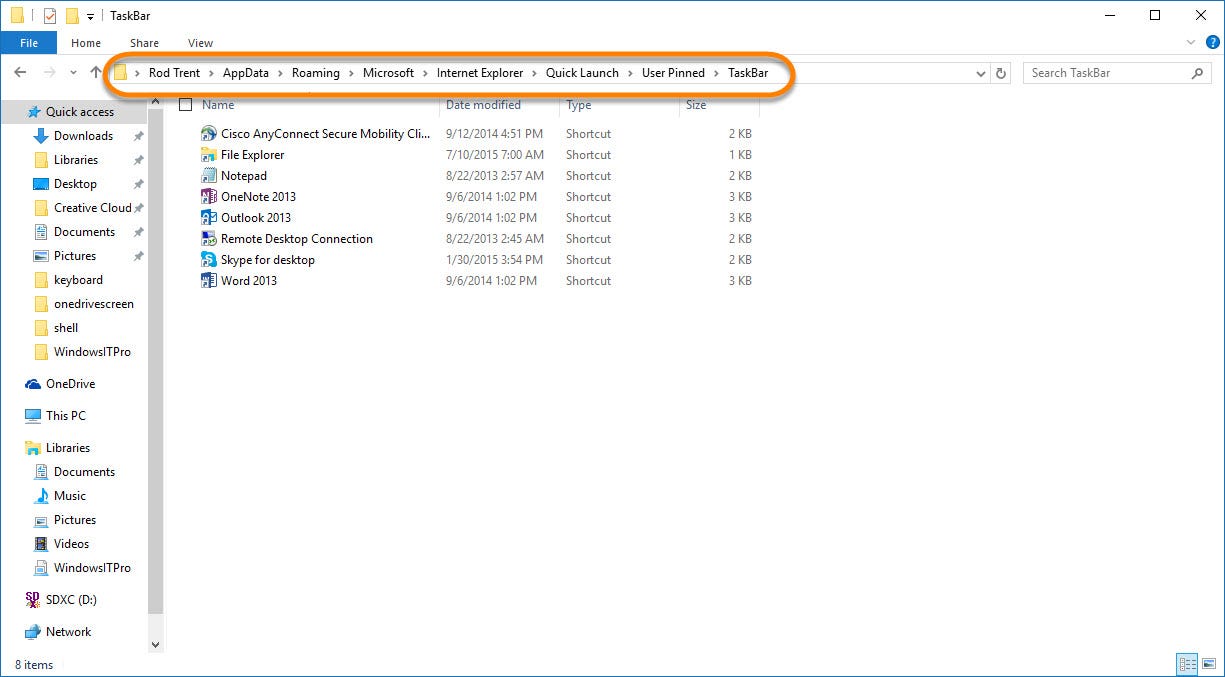Navigate back using the back arrow
The width and height of the screenshot is (1225, 677).
21,72
